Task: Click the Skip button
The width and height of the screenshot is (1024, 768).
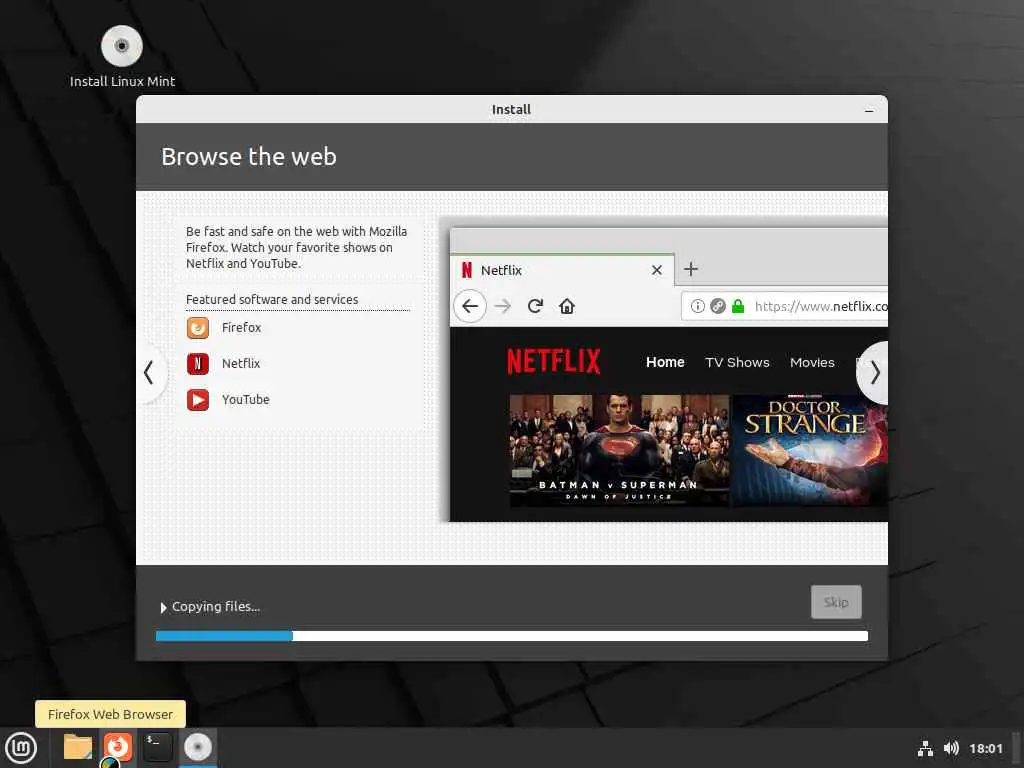Action: [836, 602]
